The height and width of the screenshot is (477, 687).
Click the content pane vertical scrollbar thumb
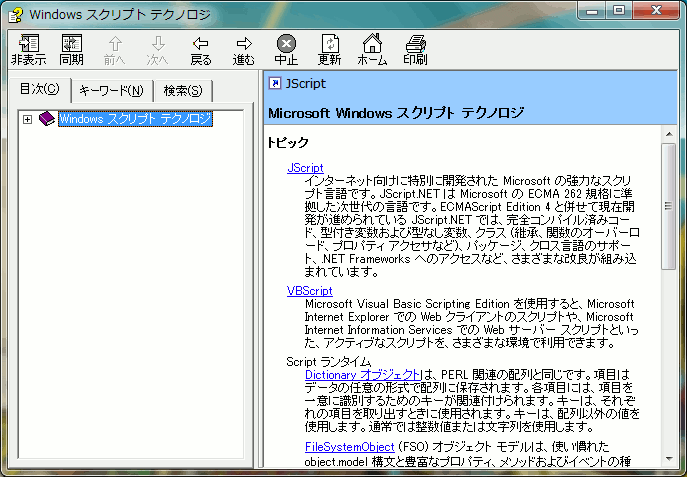(669, 205)
